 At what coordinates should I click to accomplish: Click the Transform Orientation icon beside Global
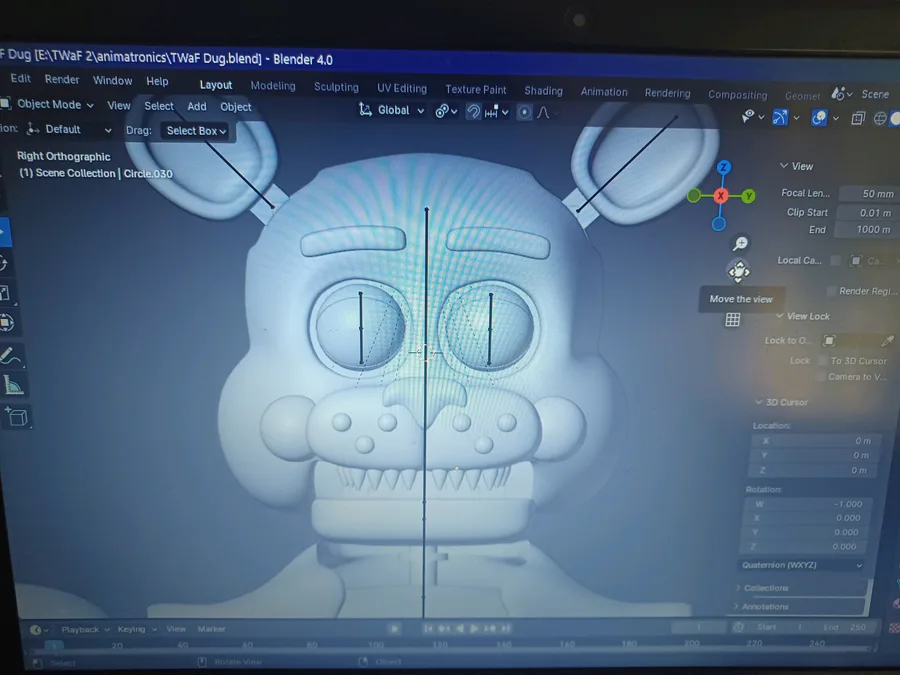coord(365,109)
